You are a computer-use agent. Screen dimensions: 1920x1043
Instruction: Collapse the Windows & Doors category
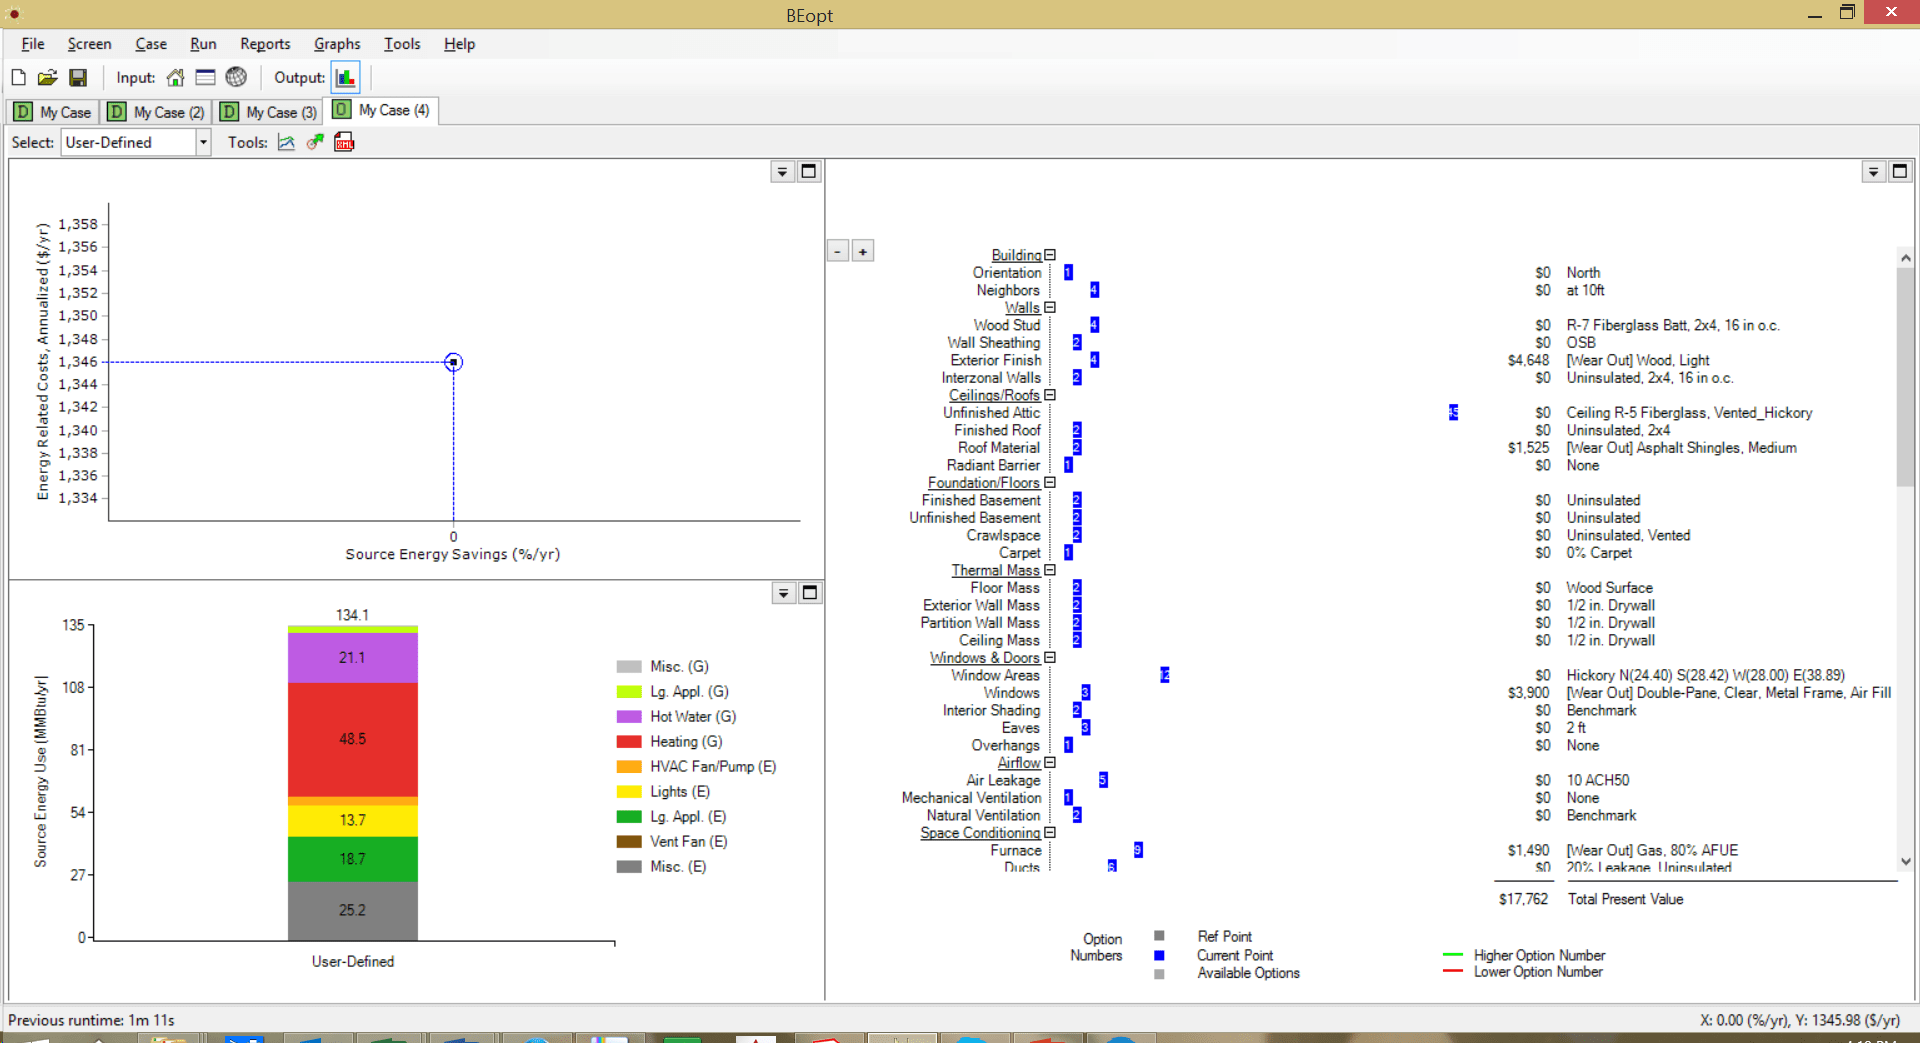click(1050, 657)
